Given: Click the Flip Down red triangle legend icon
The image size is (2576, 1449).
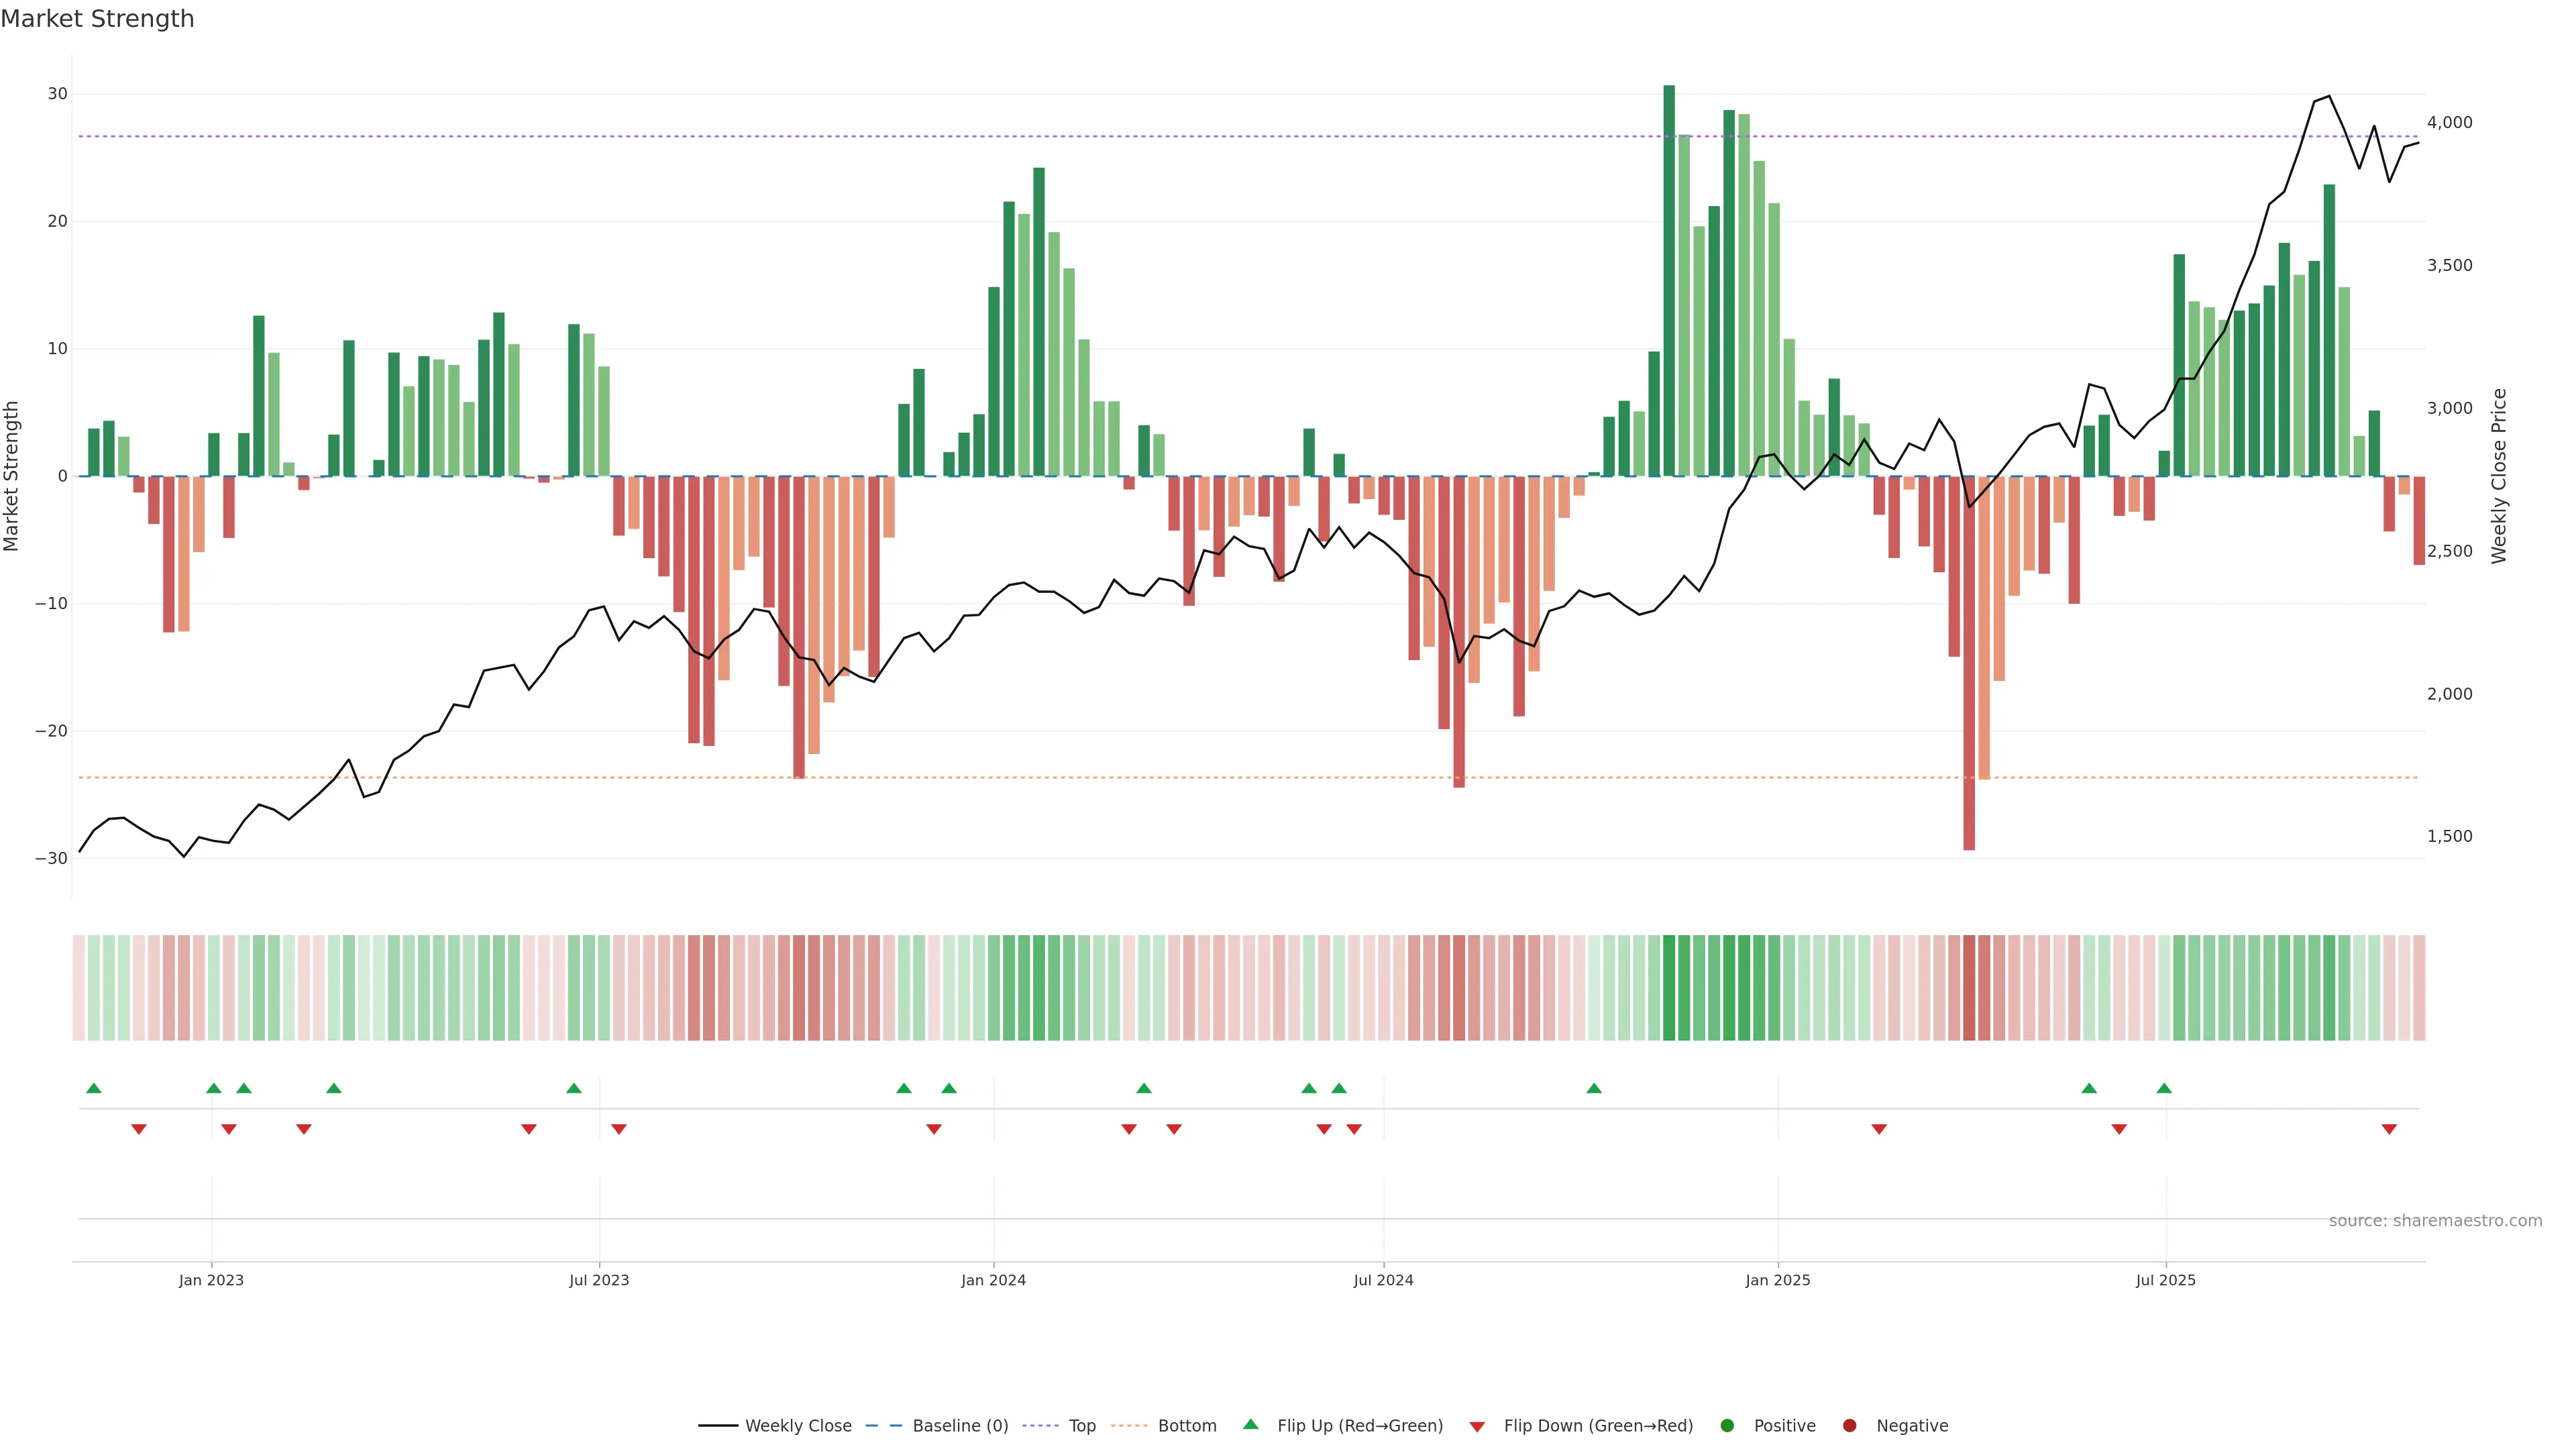Looking at the screenshot, I should (1477, 1427).
